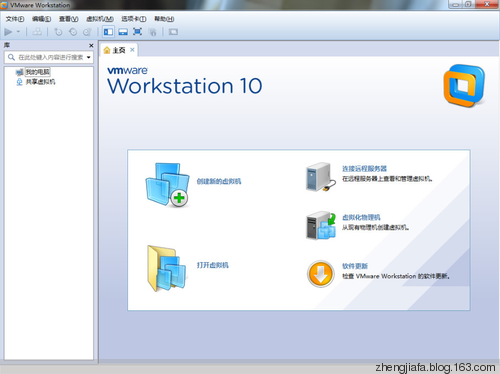The width and height of the screenshot is (500, 374).
Task: Click the open virtual machine folder icon
Action: [x=167, y=269]
